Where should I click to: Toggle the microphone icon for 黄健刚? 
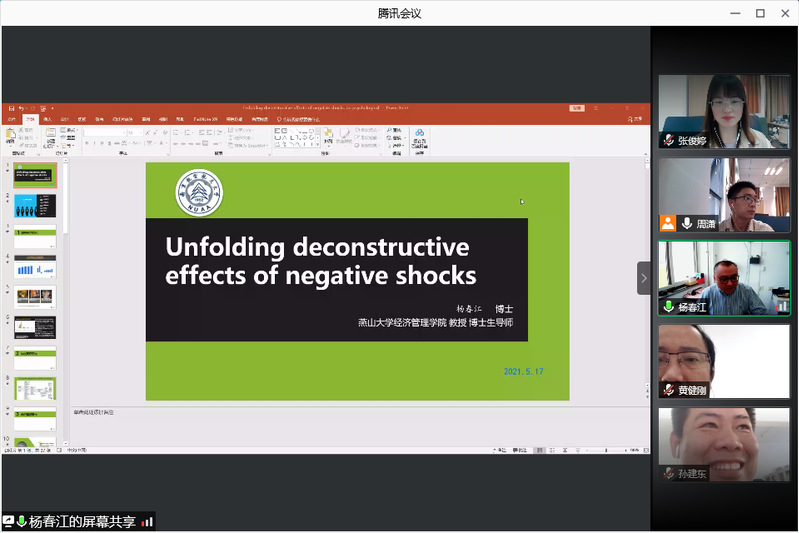(x=668, y=390)
